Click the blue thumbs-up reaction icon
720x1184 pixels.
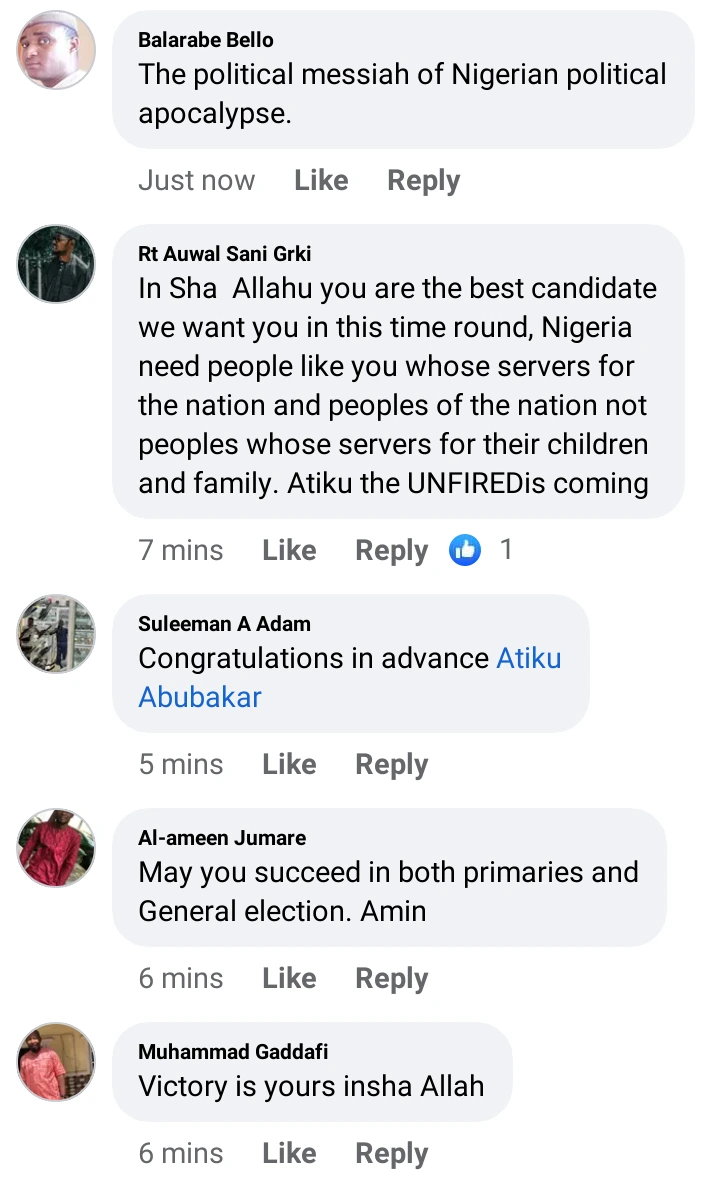pyautogui.click(x=465, y=549)
